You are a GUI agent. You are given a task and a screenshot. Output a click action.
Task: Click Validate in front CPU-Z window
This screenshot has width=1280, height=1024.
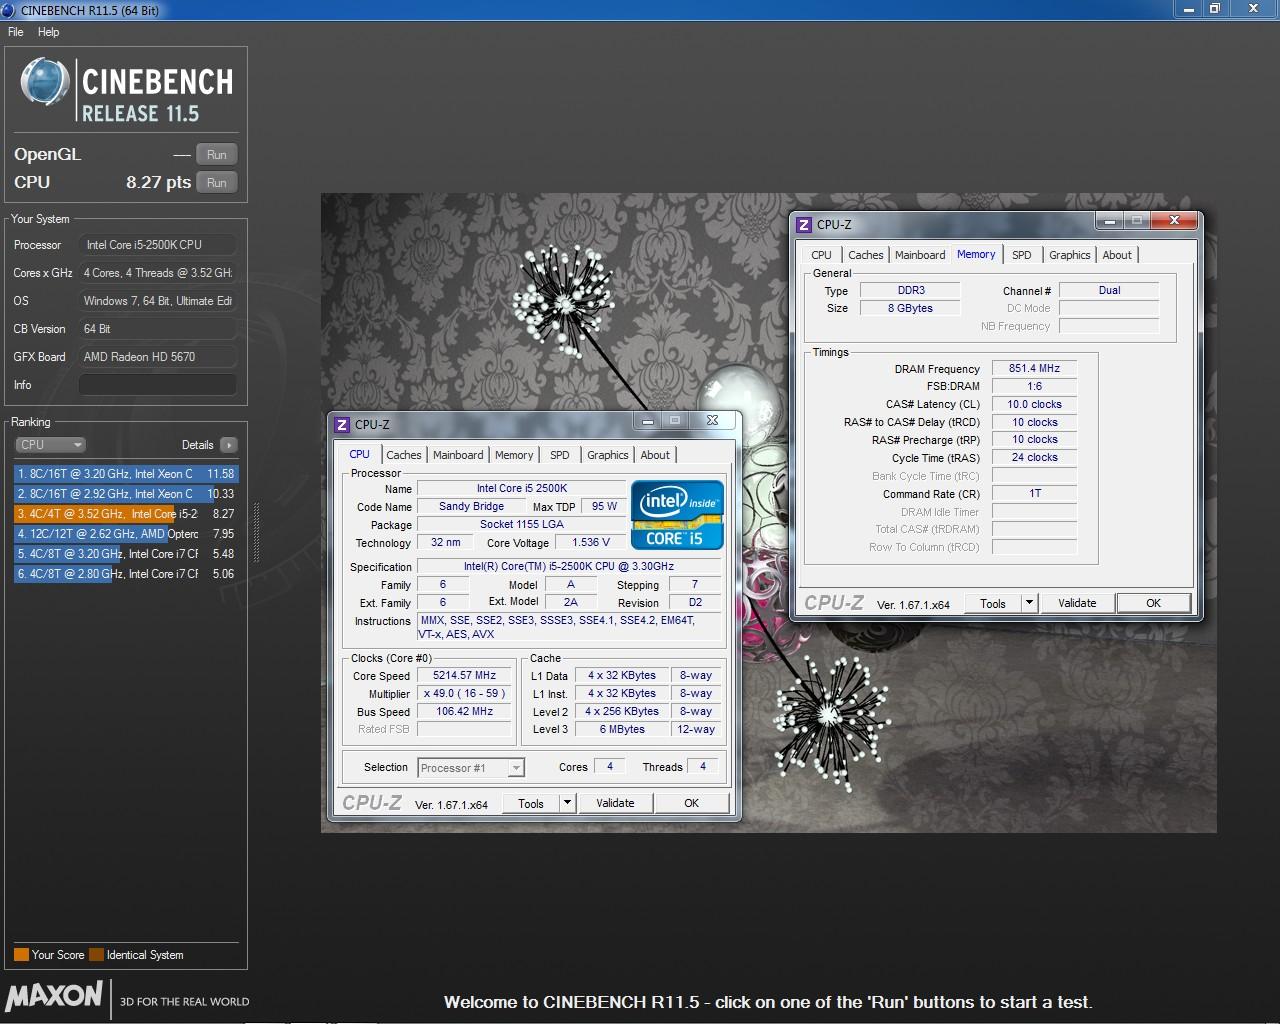click(x=615, y=803)
